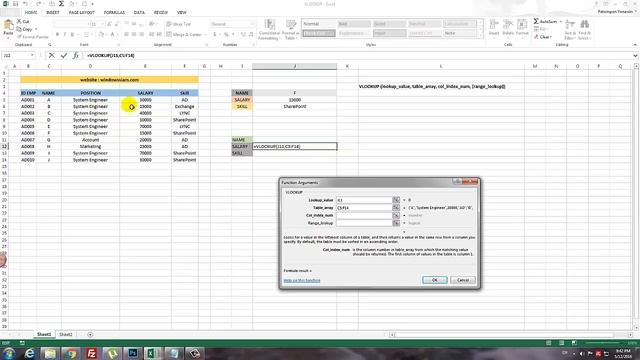Toggle Merge & Center
Image resolution: width=640 pixels, height=360 pixels.
(184, 34)
